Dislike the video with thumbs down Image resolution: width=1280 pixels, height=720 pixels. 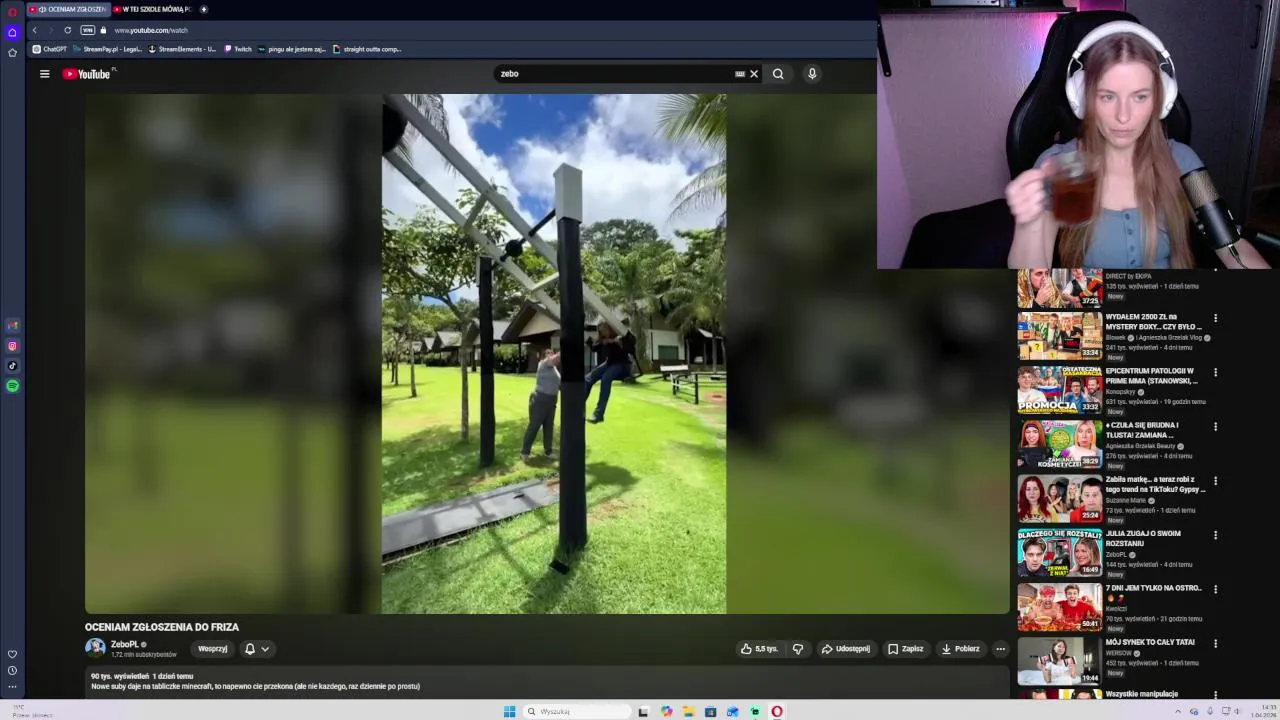798,649
